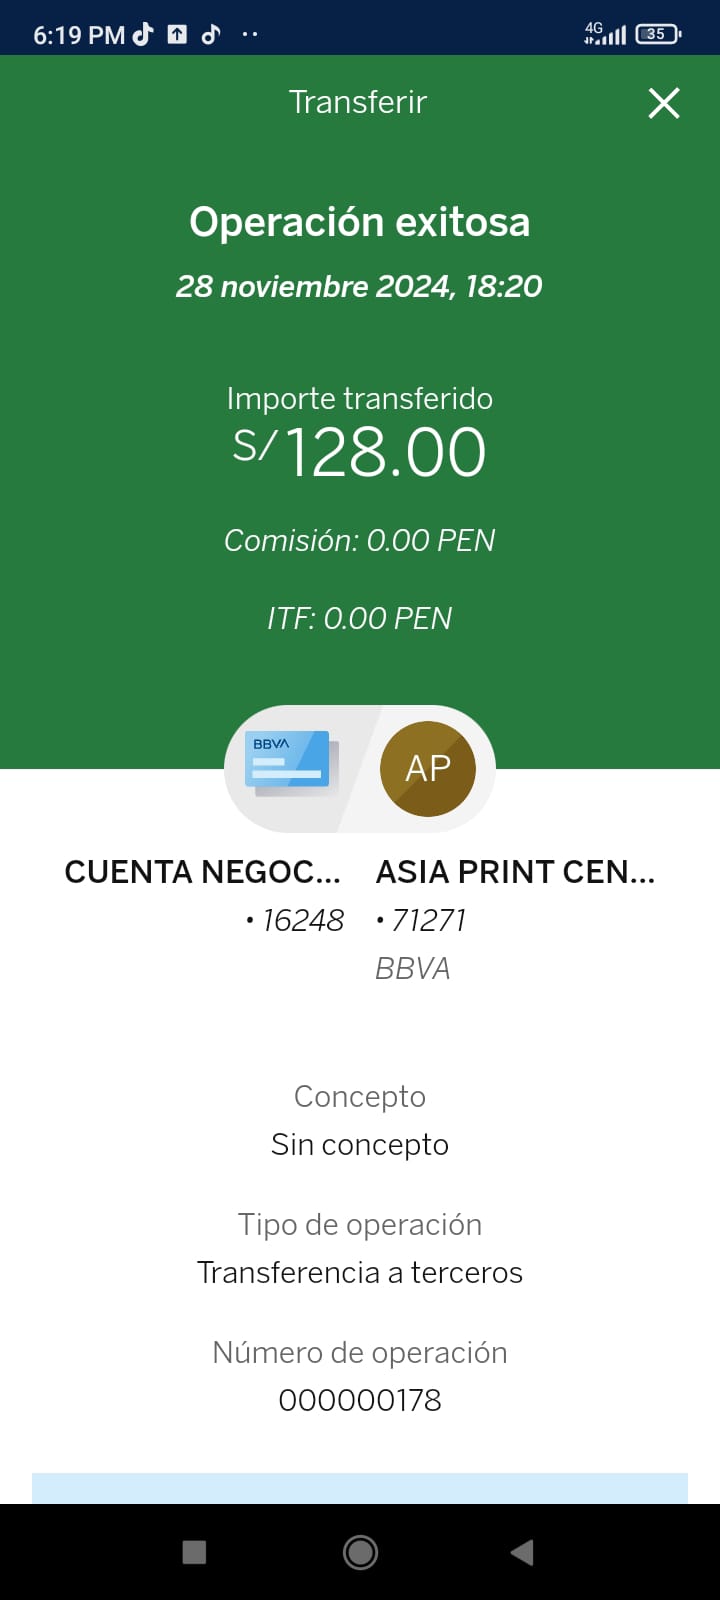Tap the Transferencia a terceros operation type
Viewport: 720px width, 1600px height.
[360, 1272]
